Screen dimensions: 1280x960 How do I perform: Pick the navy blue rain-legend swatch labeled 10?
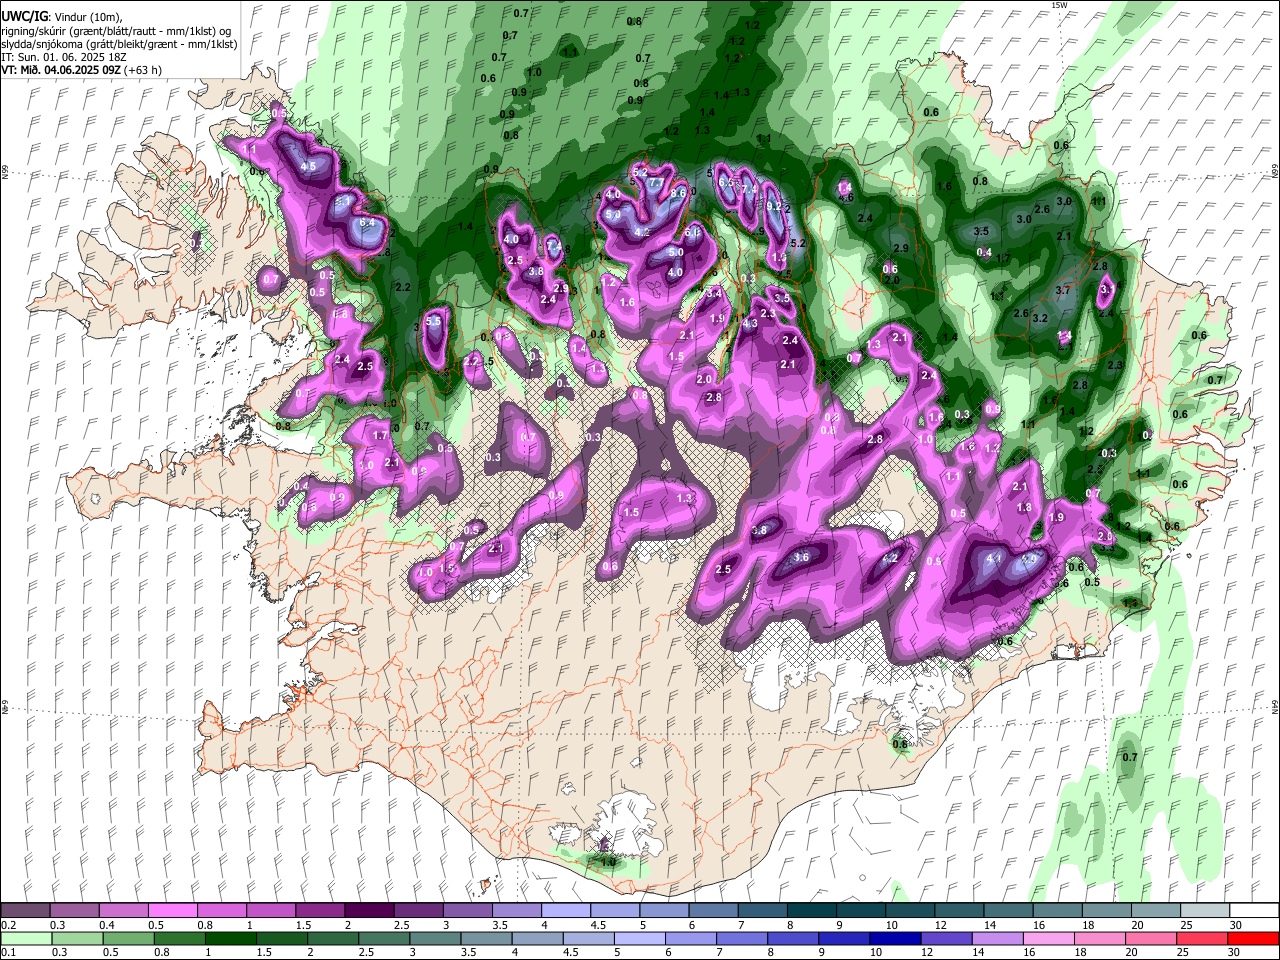tap(895, 938)
